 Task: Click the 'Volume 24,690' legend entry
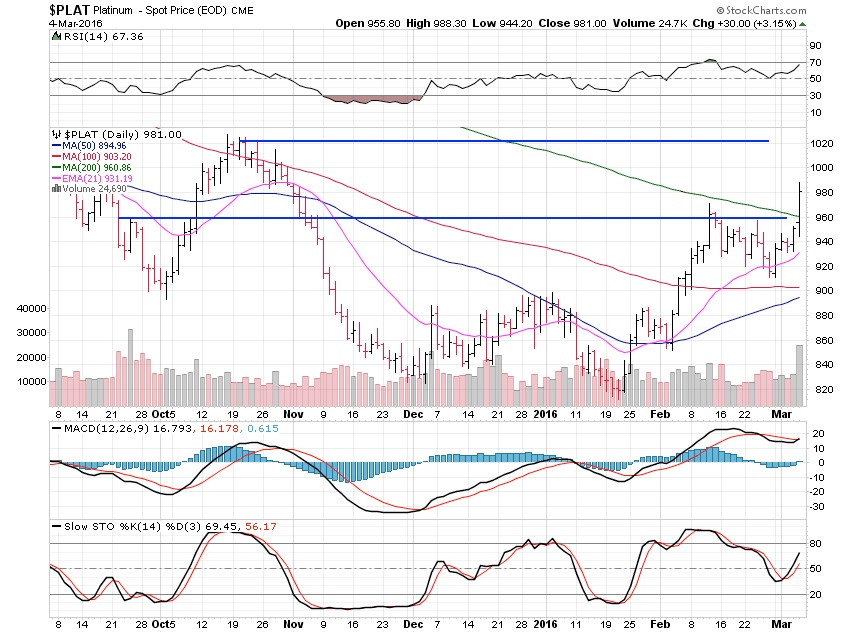94,189
